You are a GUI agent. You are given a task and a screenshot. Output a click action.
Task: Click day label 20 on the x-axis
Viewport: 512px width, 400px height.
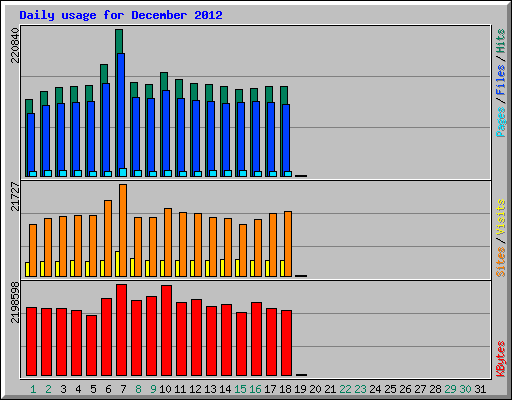[x=315, y=389]
